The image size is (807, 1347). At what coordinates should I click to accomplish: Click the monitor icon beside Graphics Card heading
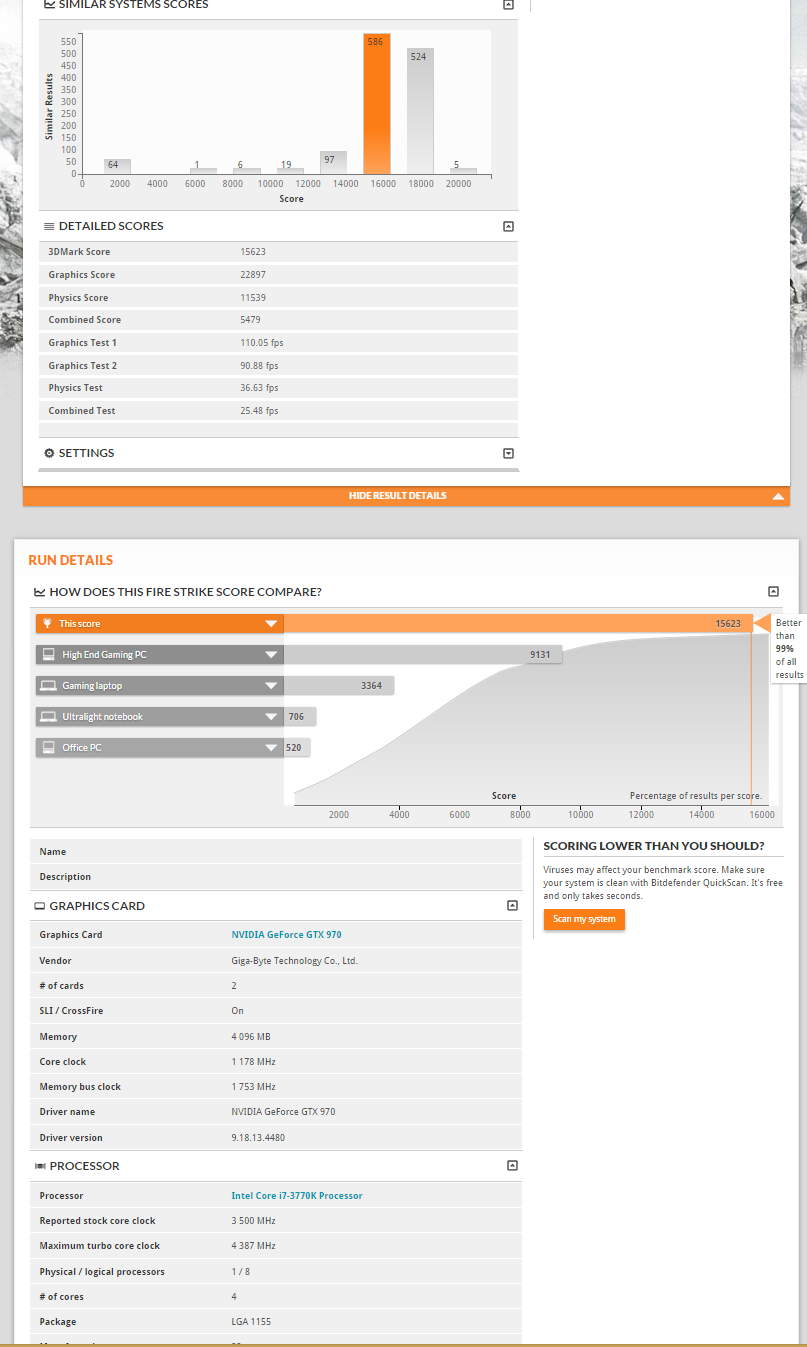tap(40, 906)
